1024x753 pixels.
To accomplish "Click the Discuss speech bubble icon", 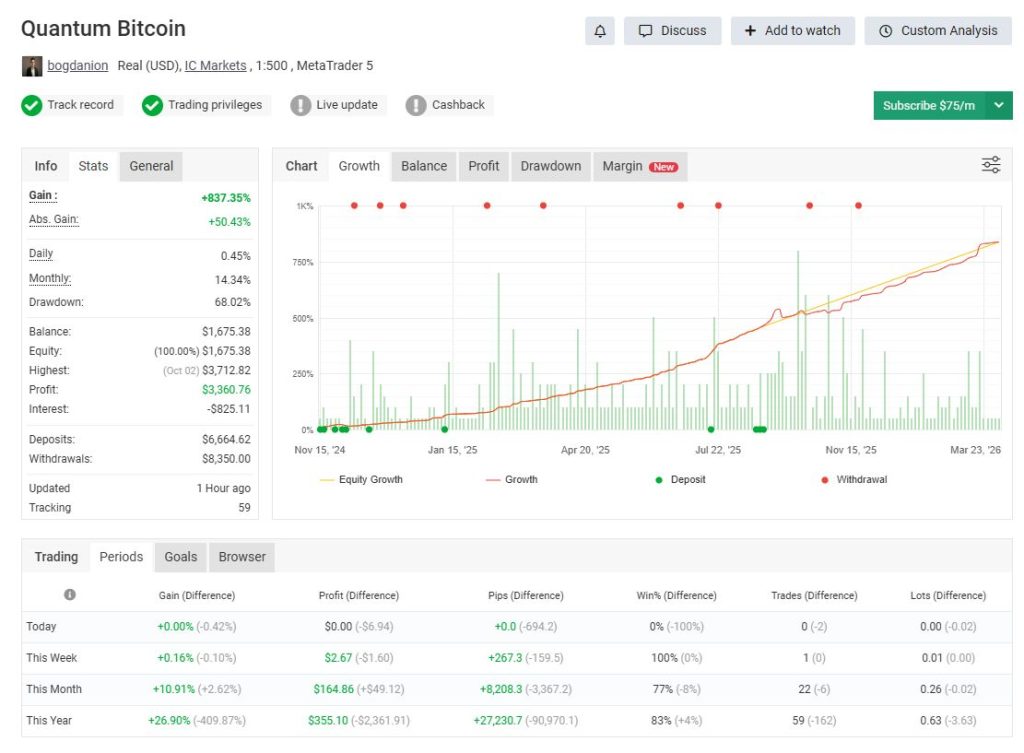I will (645, 30).
